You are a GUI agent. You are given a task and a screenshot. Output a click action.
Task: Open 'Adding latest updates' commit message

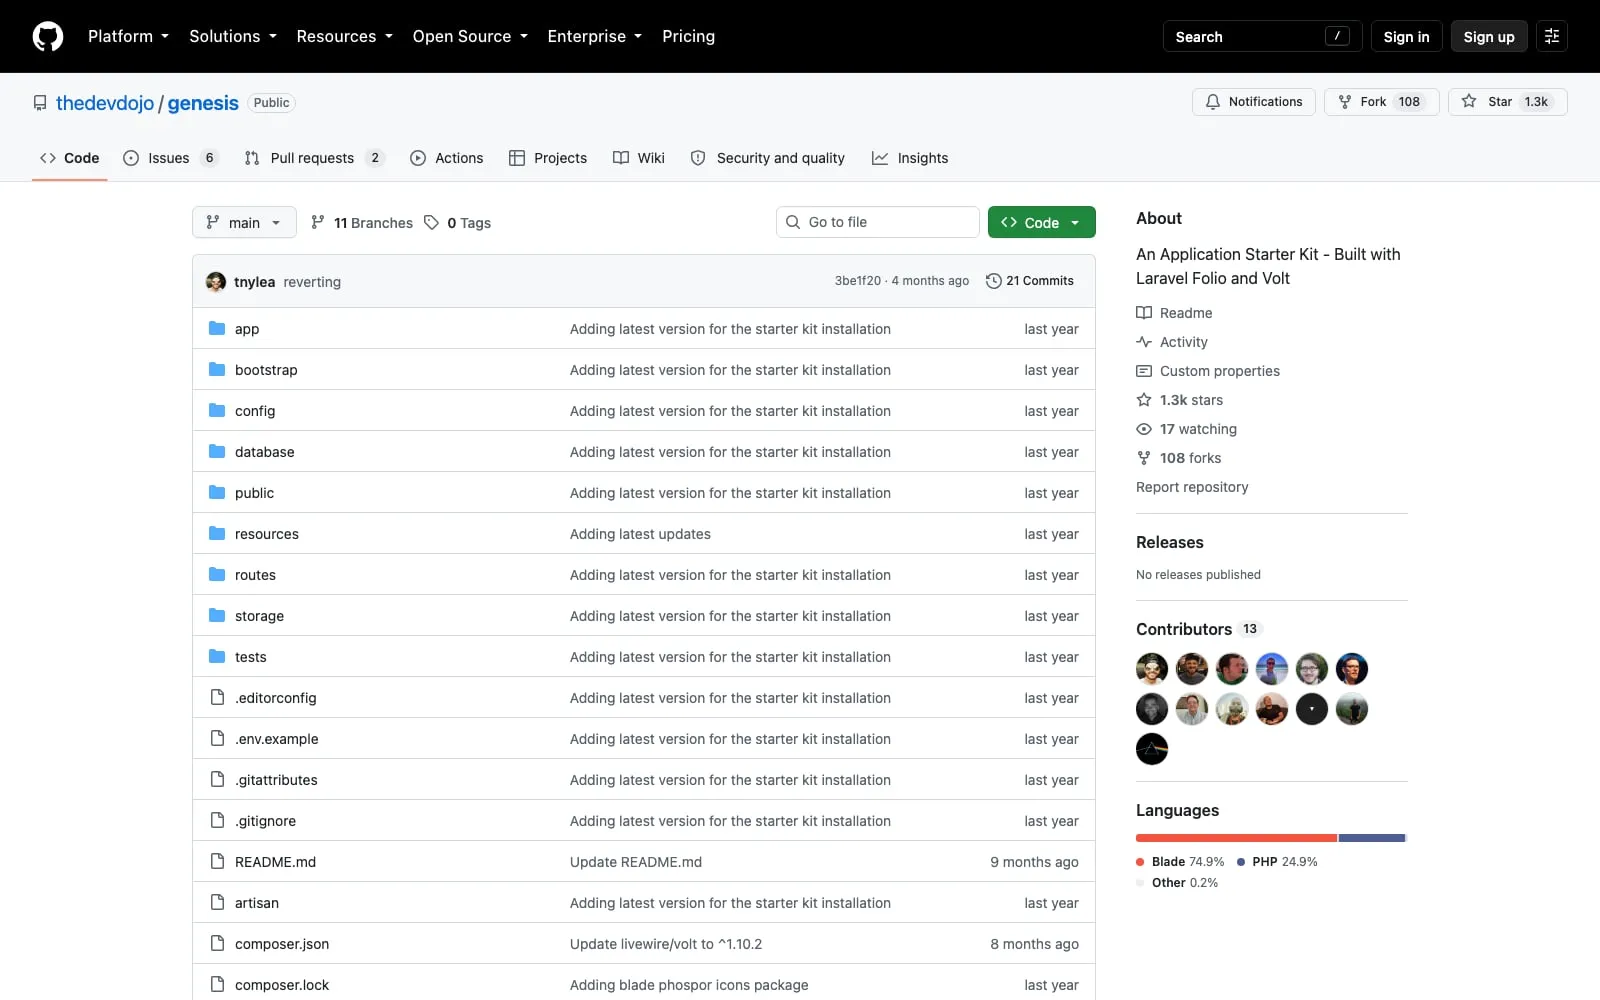coord(640,534)
